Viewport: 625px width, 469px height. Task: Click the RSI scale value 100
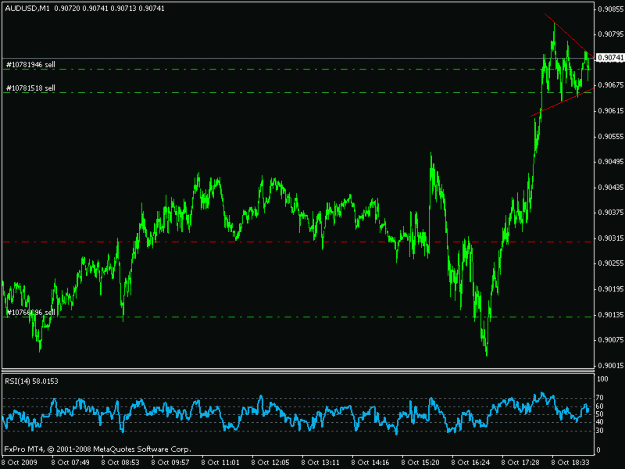point(602,379)
